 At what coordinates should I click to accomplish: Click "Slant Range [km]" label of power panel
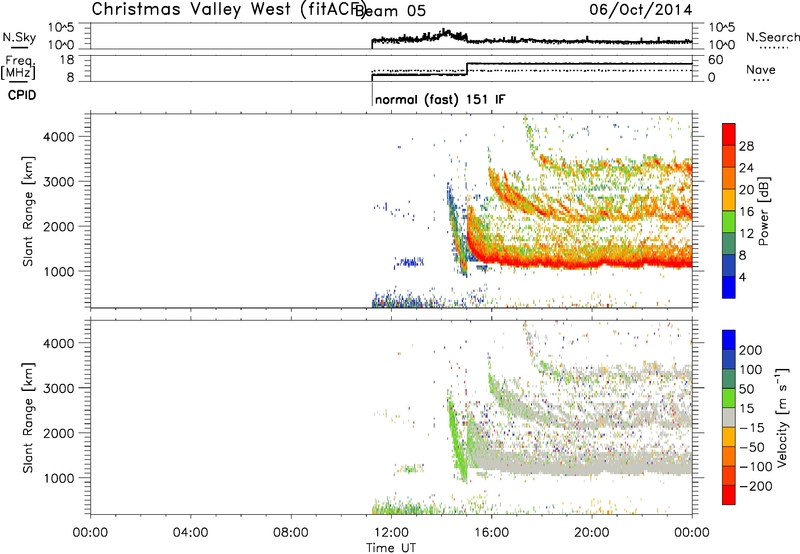[28, 212]
